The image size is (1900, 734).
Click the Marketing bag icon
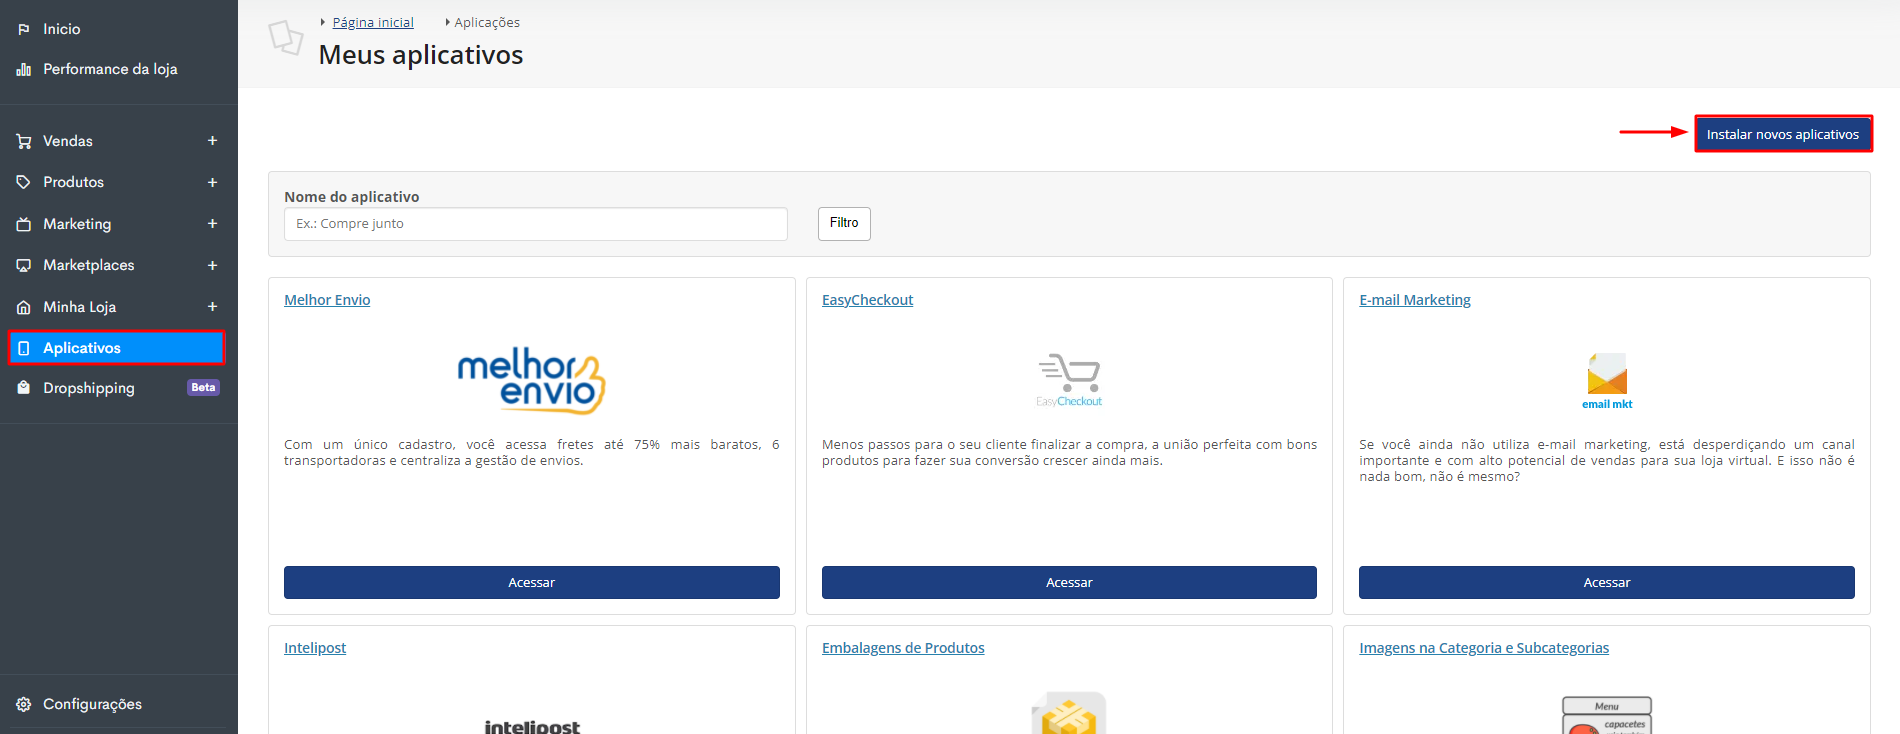[x=24, y=224]
